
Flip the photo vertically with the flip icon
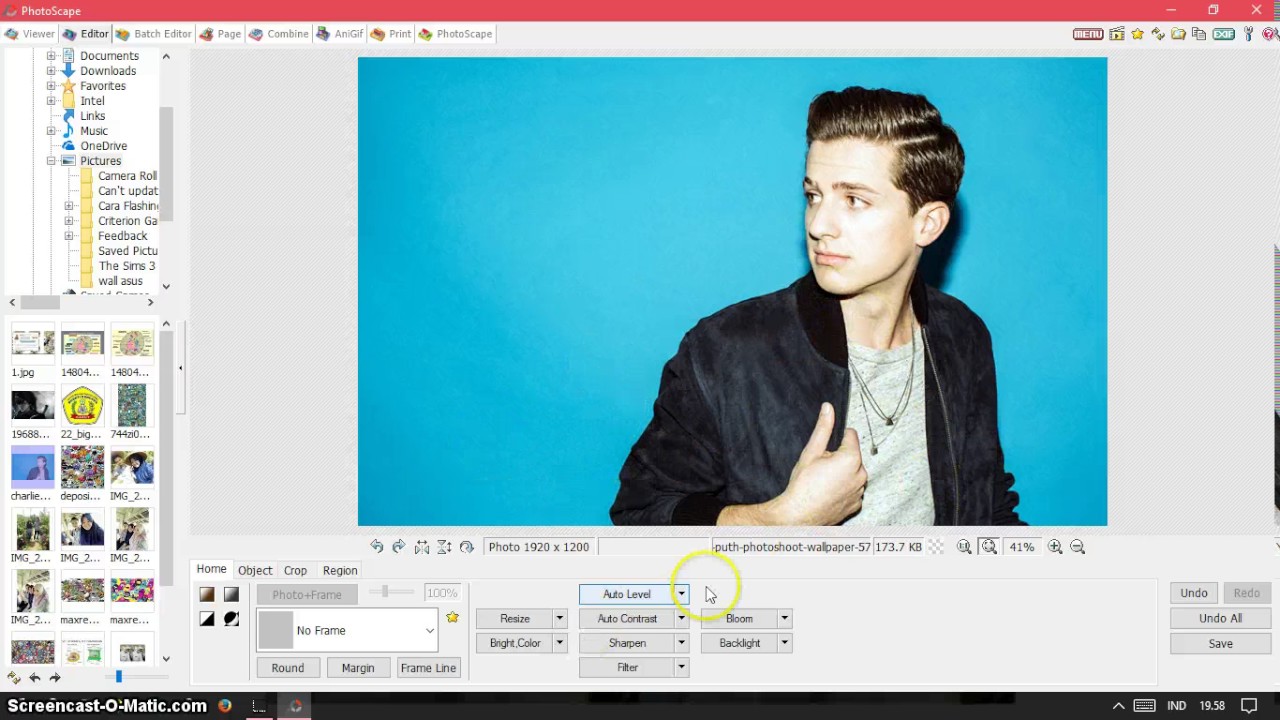[x=444, y=547]
